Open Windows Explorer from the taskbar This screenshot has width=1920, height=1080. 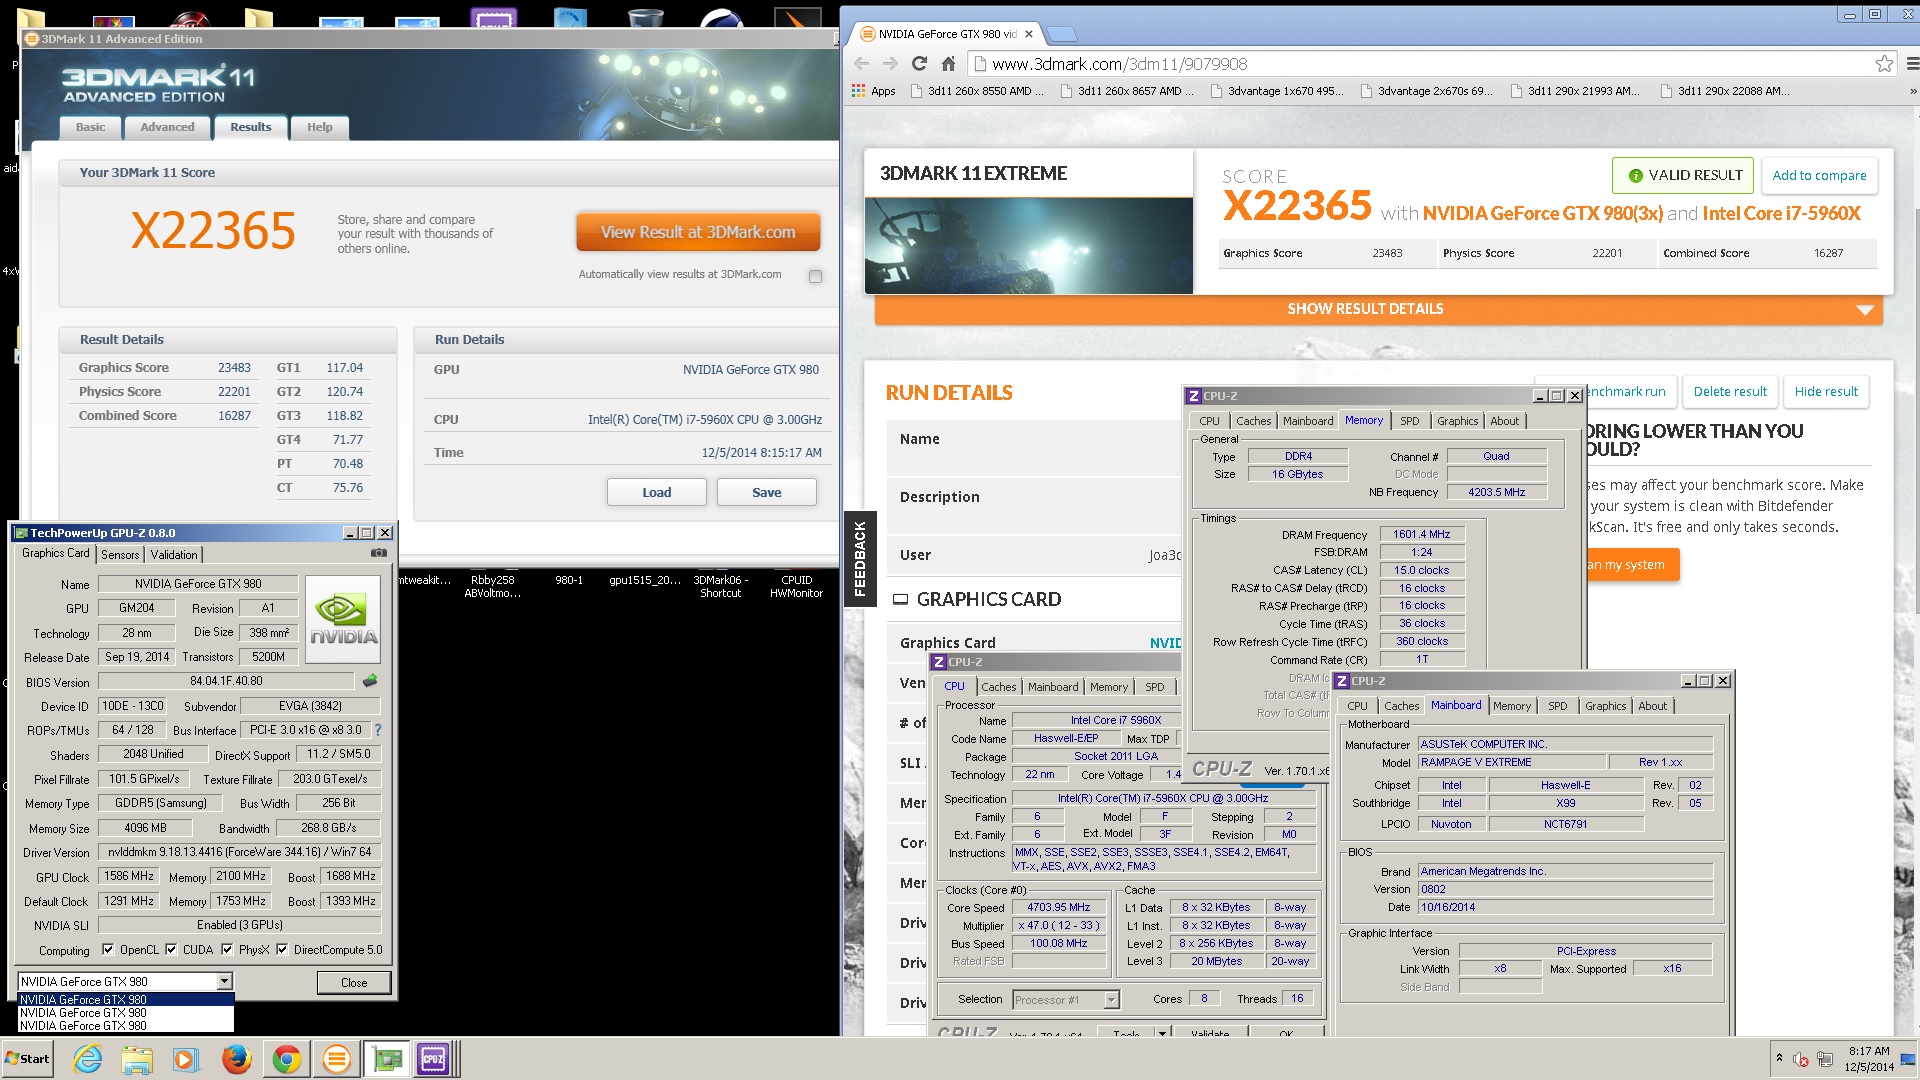tap(137, 1059)
